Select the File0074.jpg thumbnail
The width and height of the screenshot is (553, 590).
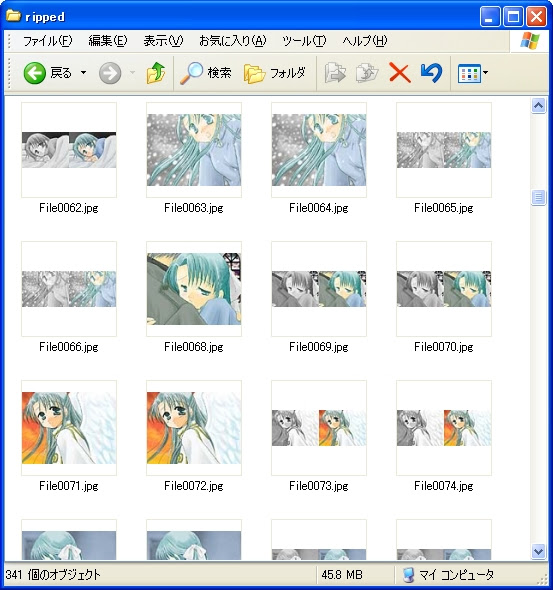pos(444,428)
